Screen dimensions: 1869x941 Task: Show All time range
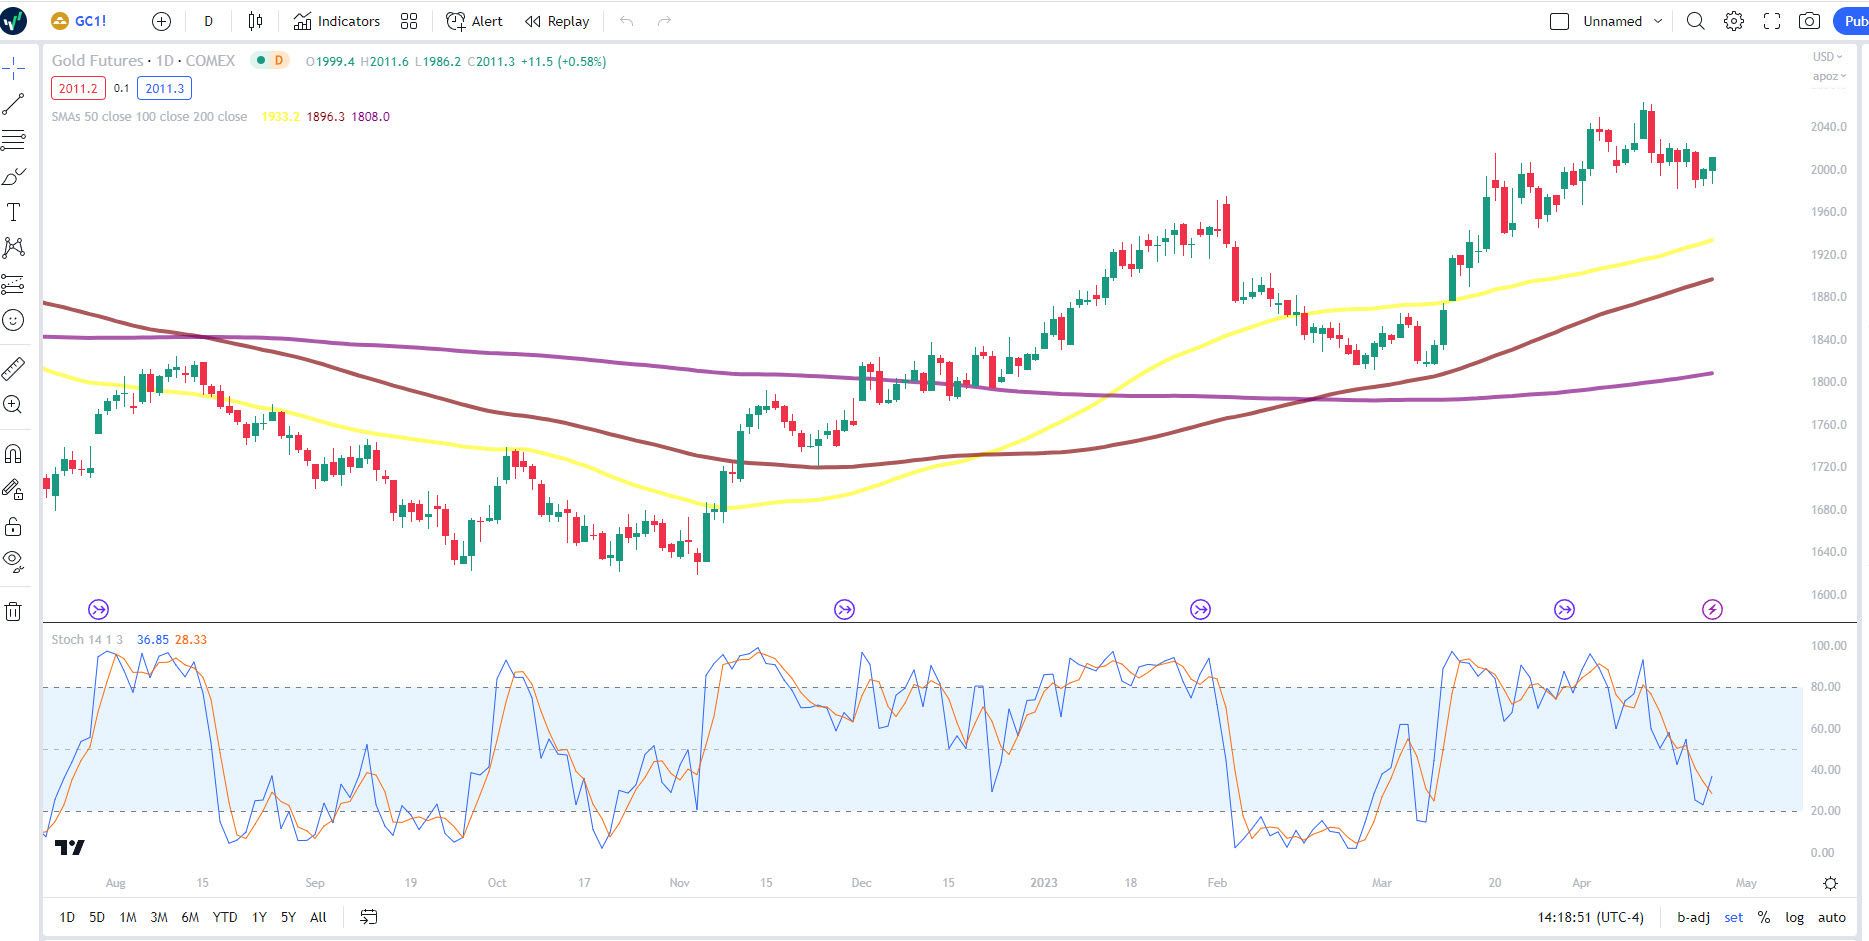point(318,917)
